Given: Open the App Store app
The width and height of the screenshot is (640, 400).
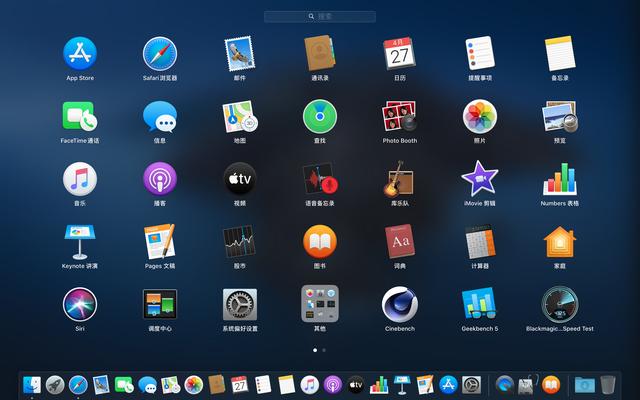Looking at the screenshot, I should click(80, 54).
